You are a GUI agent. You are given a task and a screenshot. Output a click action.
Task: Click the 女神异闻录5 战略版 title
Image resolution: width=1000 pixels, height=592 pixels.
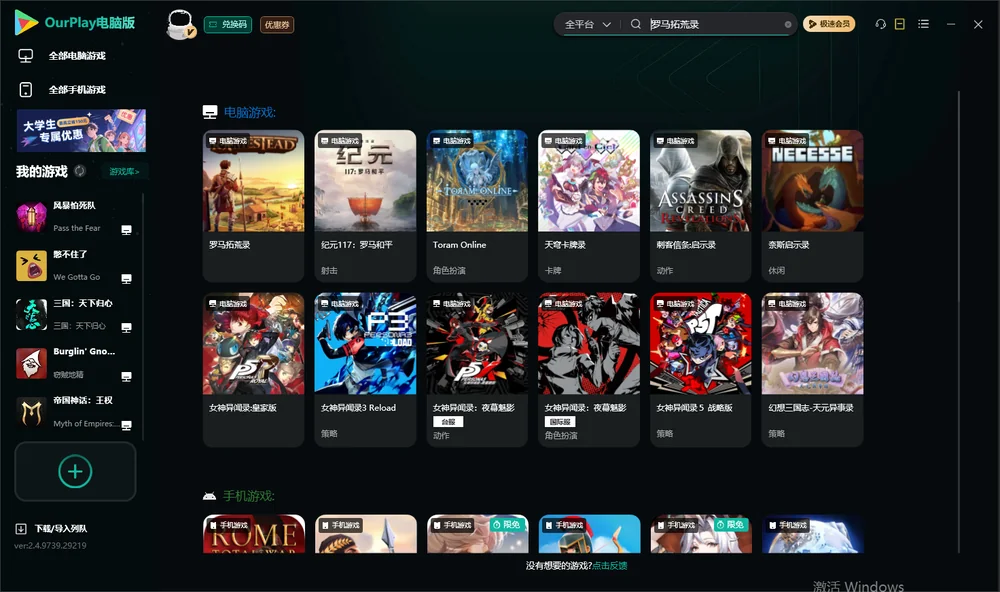coord(695,408)
